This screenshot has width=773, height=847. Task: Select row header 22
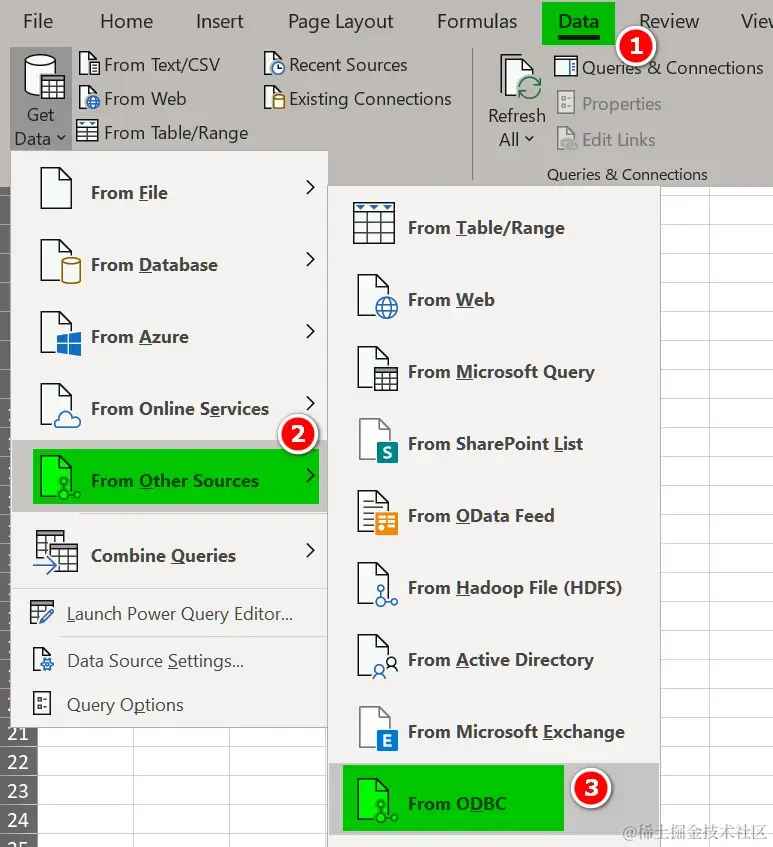click(18, 762)
